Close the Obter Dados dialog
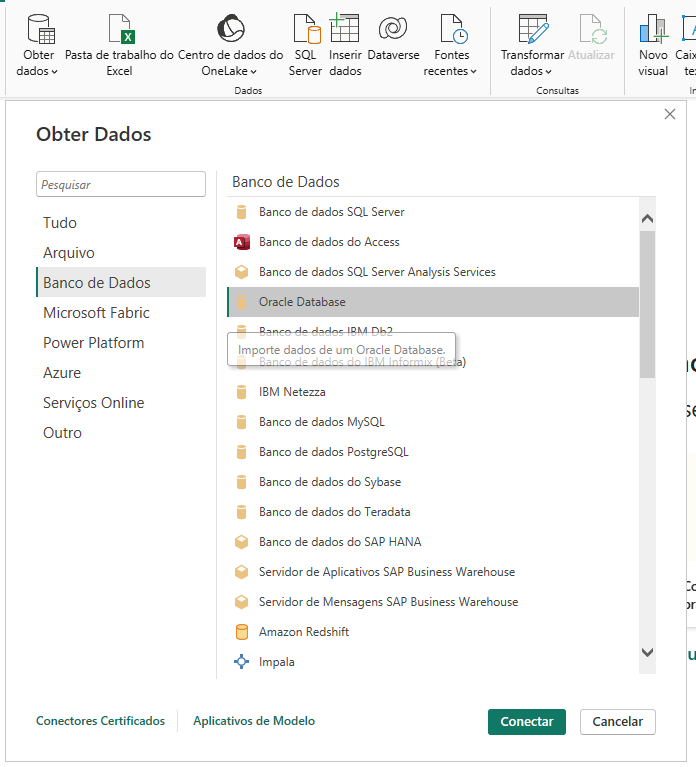Viewport: 696px width, 767px height. (670, 114)
